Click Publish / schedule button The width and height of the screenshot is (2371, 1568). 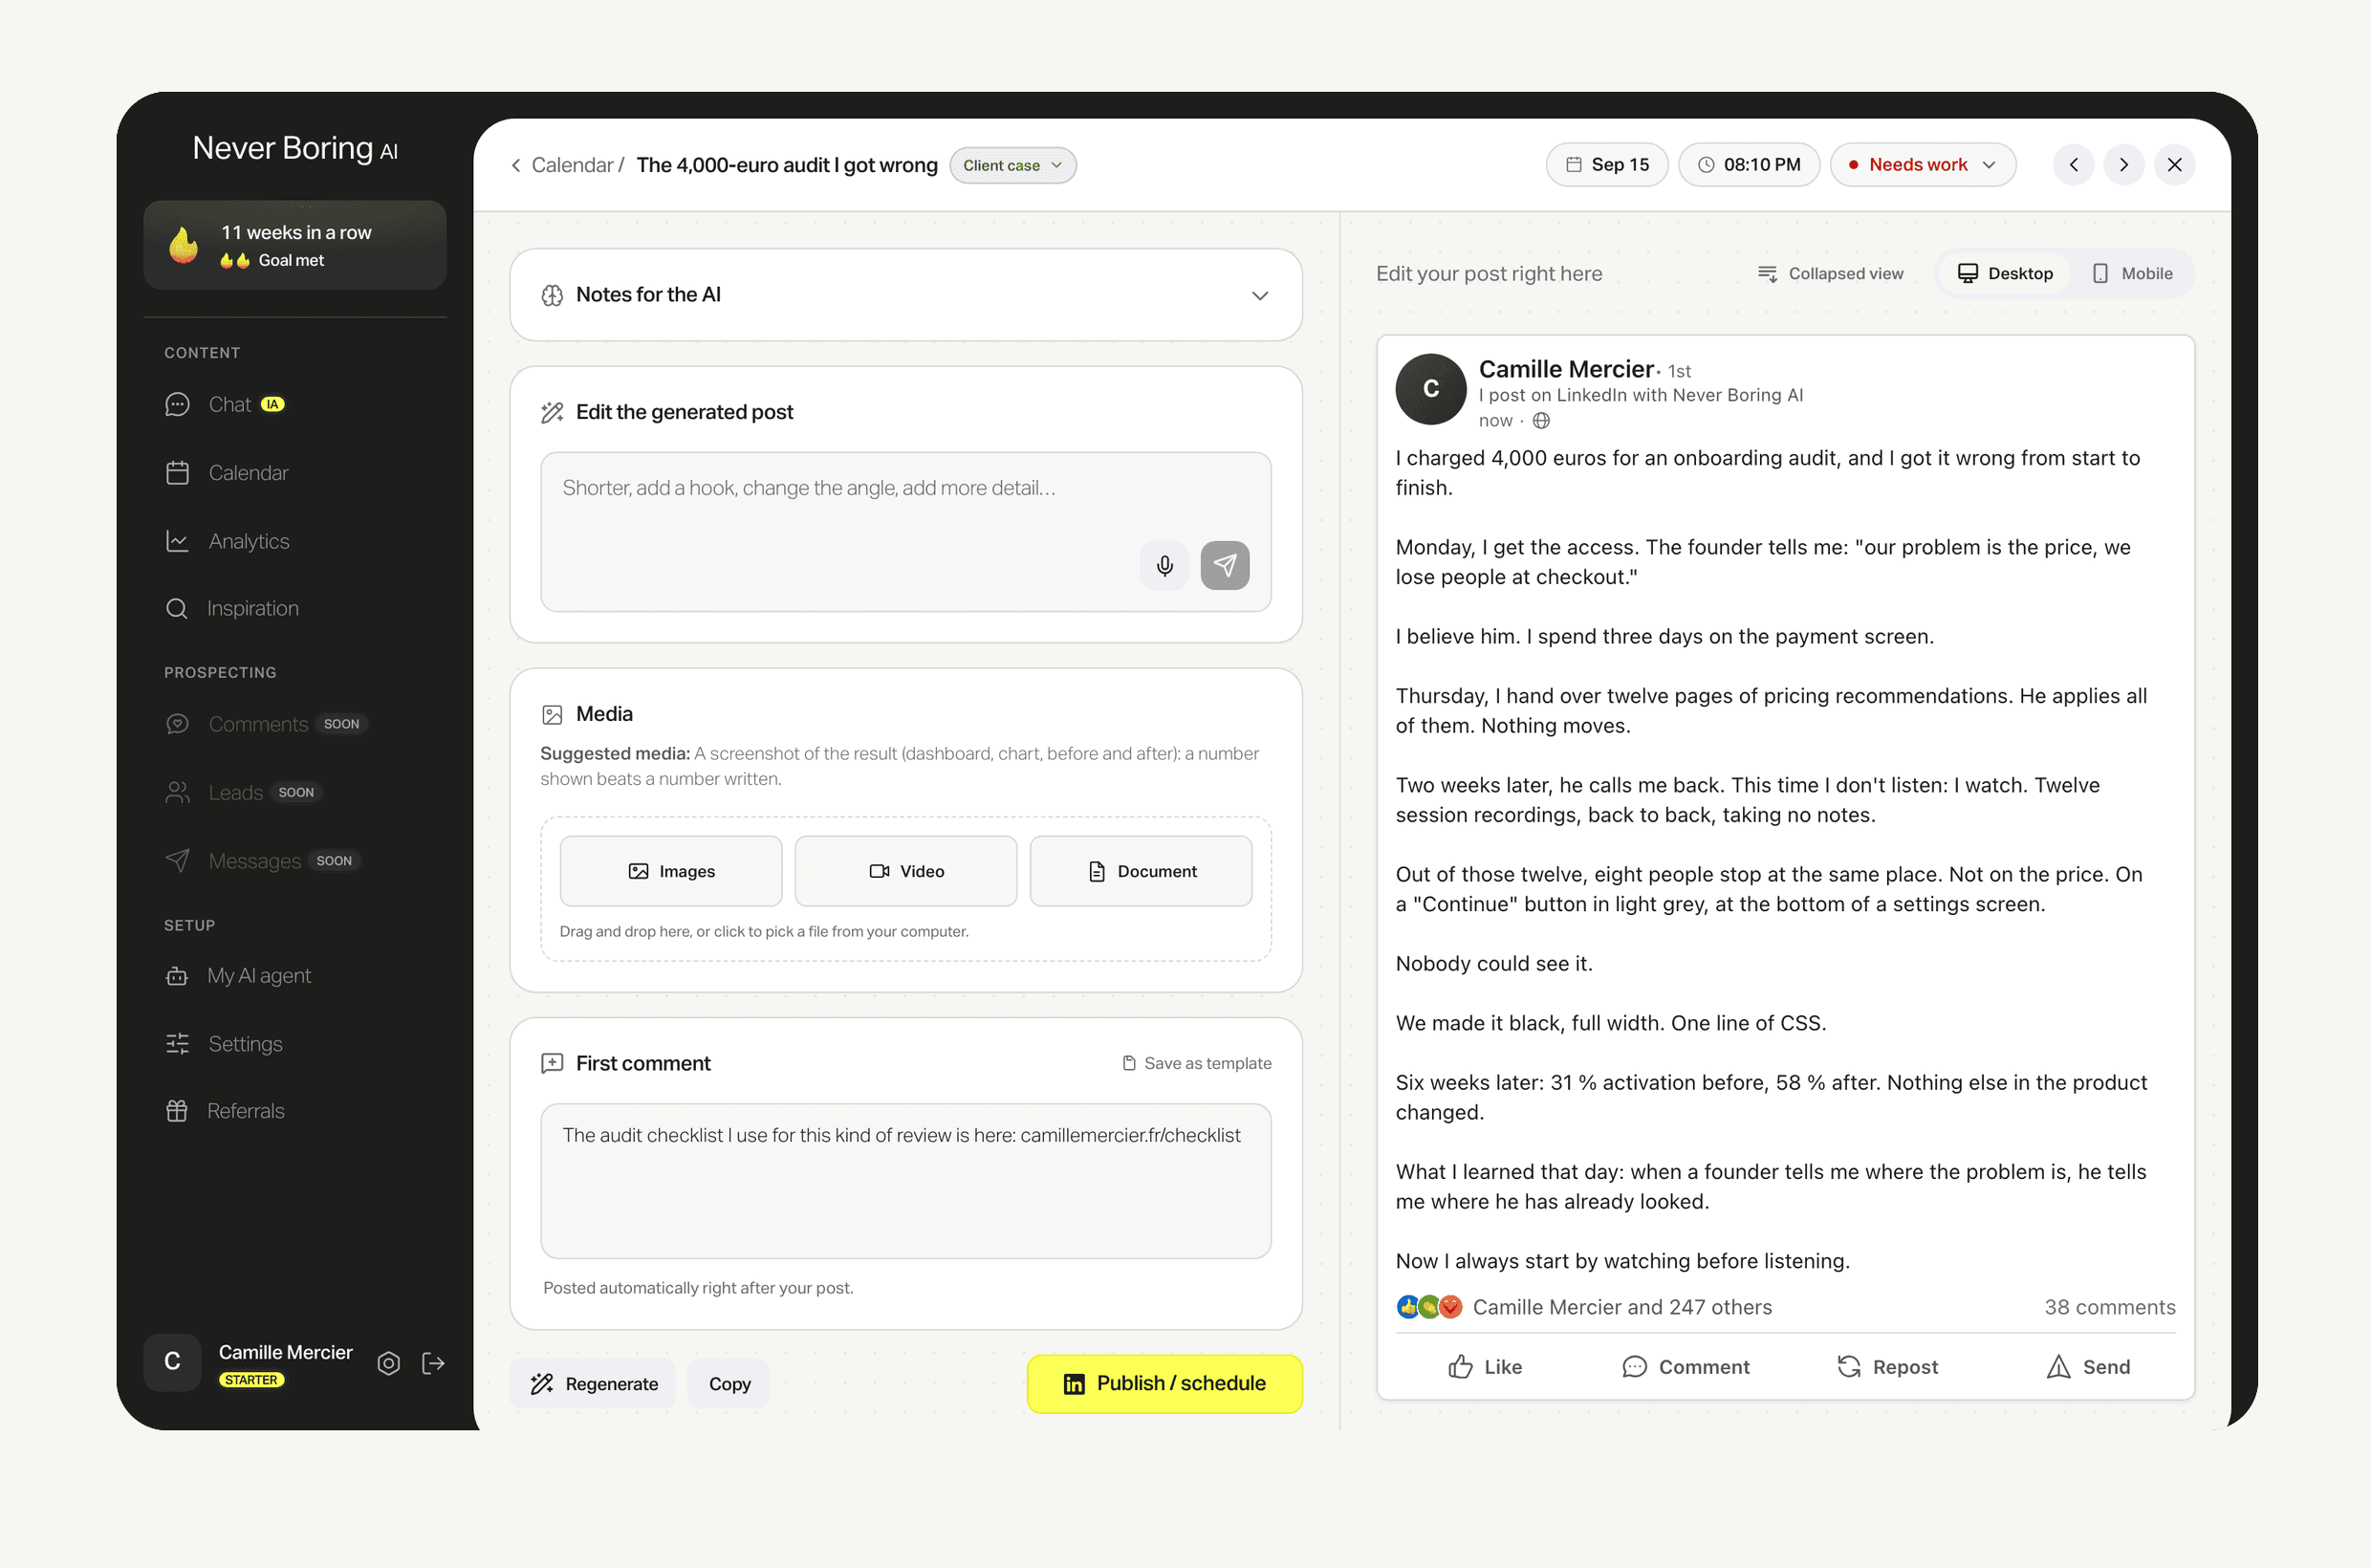[x=1164, y=1383]
